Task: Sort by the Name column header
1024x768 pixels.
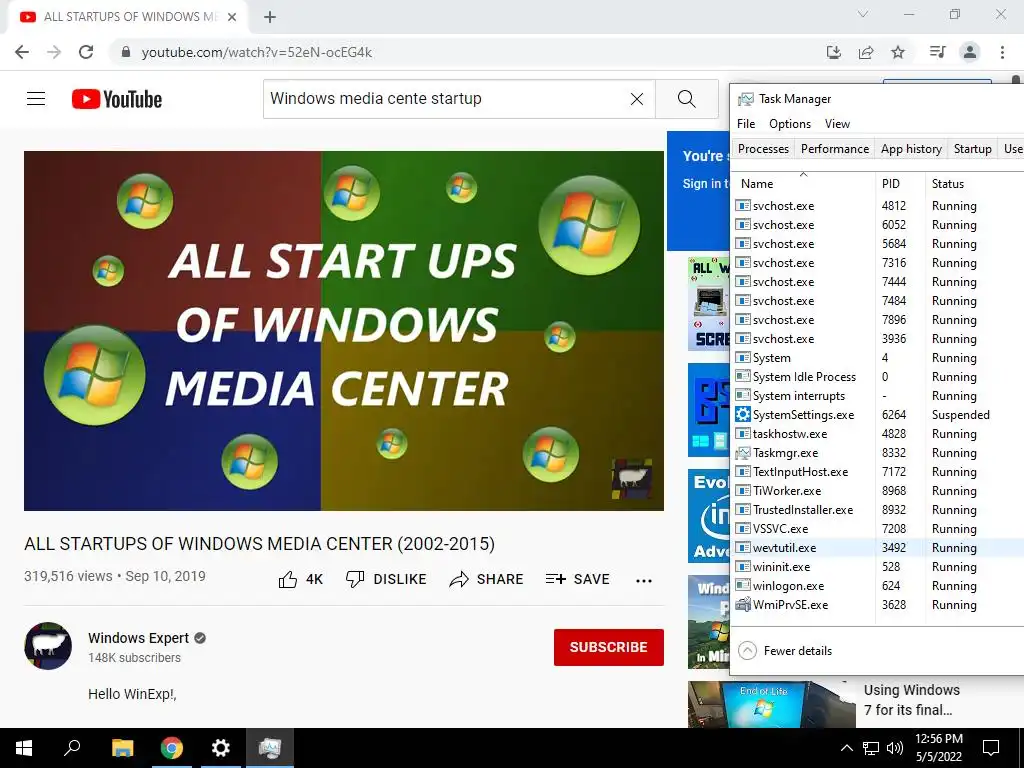Action: 803,184
